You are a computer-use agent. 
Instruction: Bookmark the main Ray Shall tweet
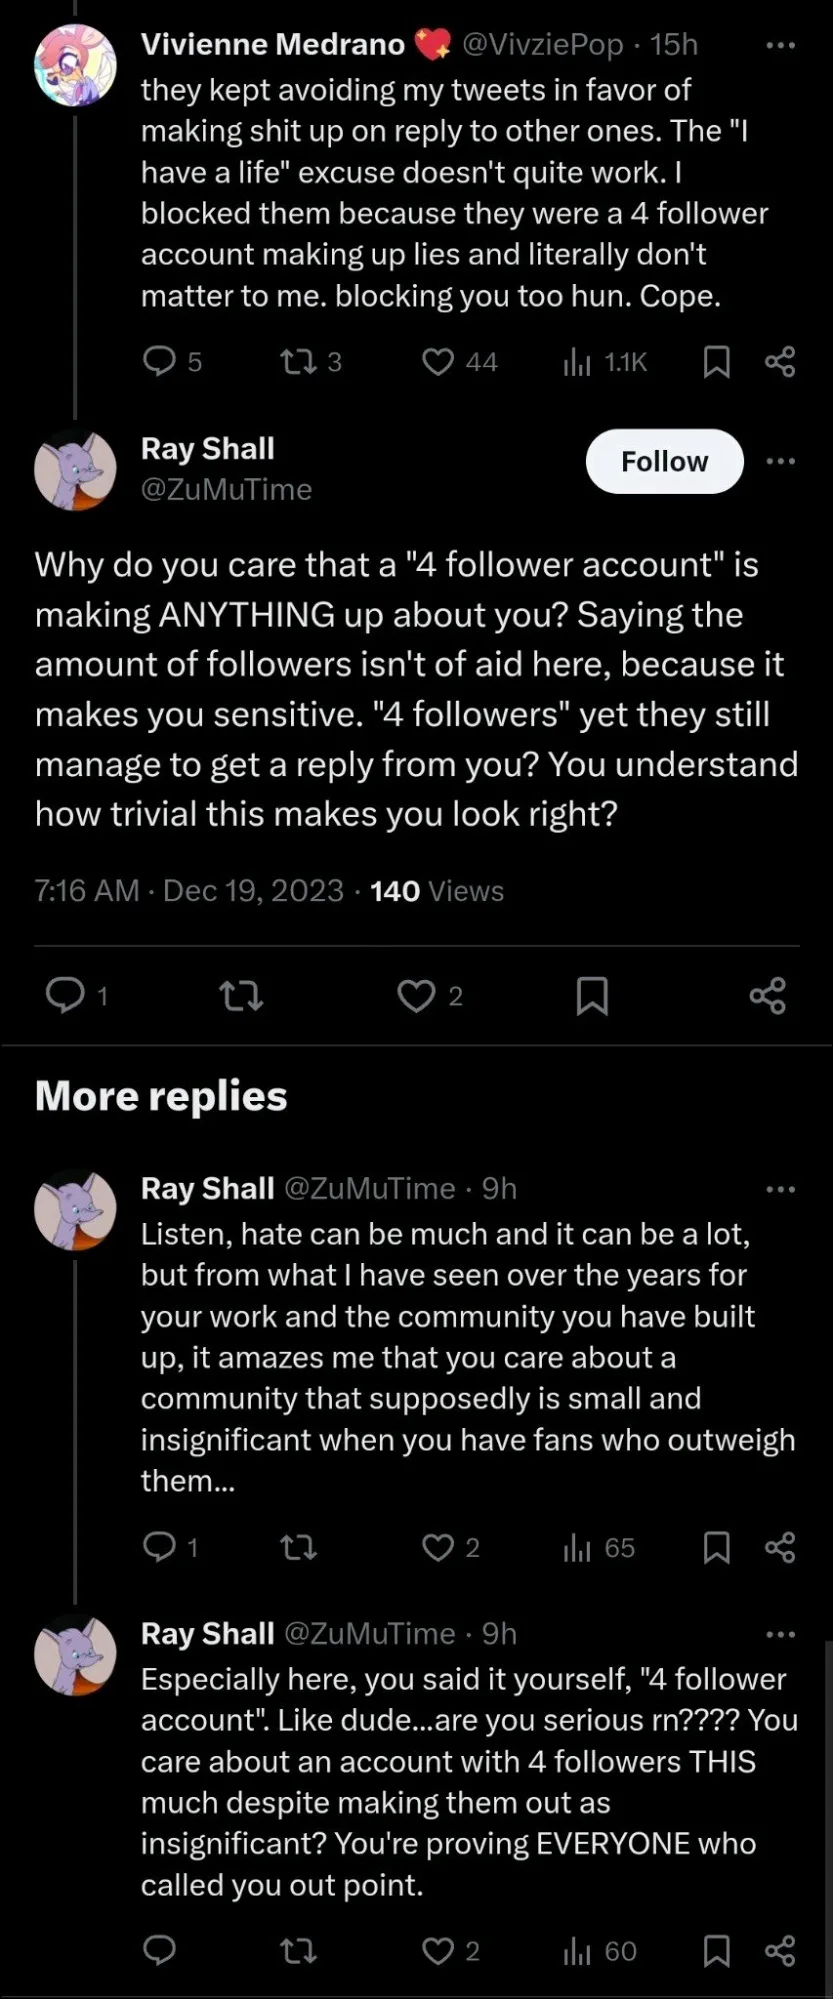tap(592, 995)
